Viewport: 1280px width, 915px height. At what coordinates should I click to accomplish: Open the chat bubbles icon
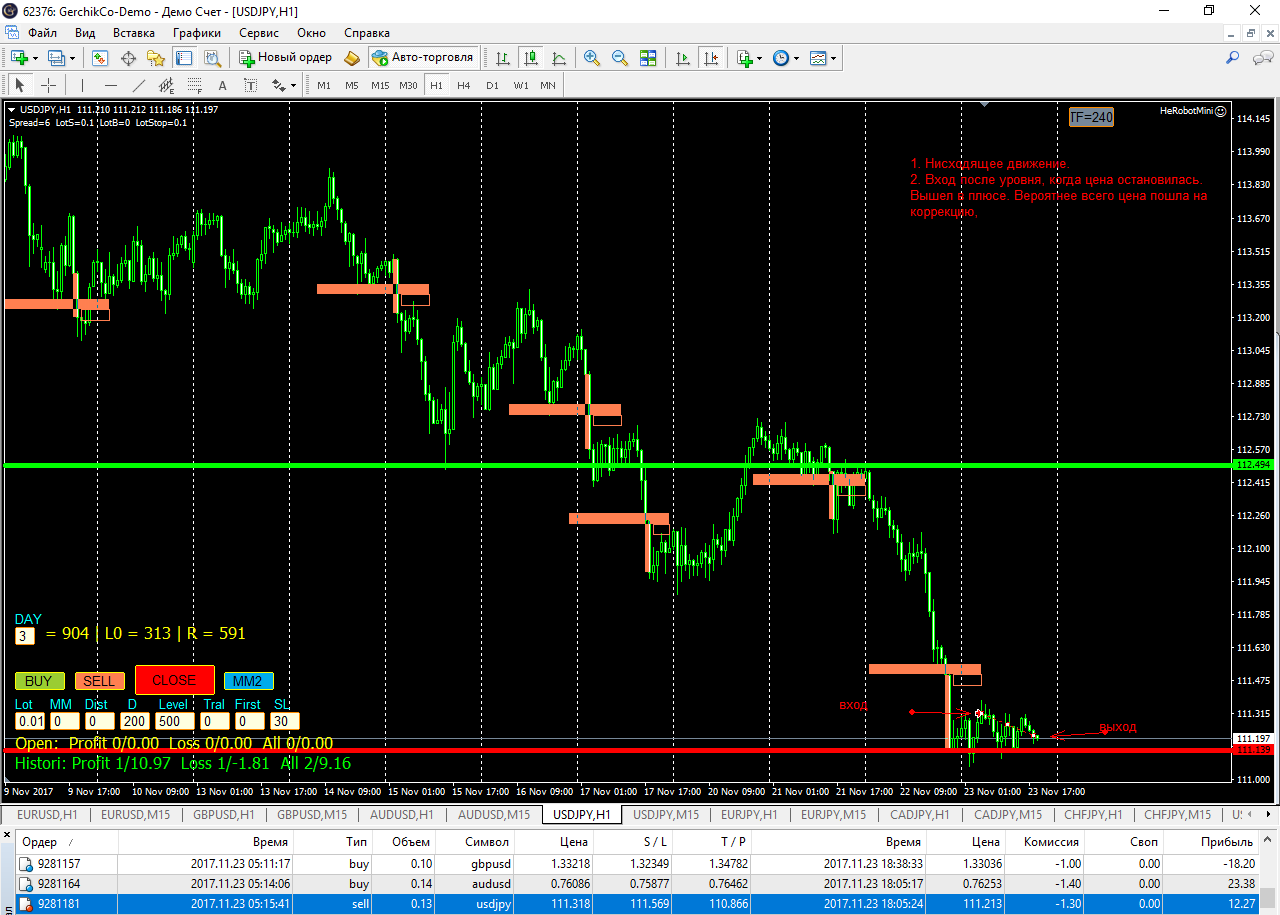pyautogui.click(x=1262, y=58)
